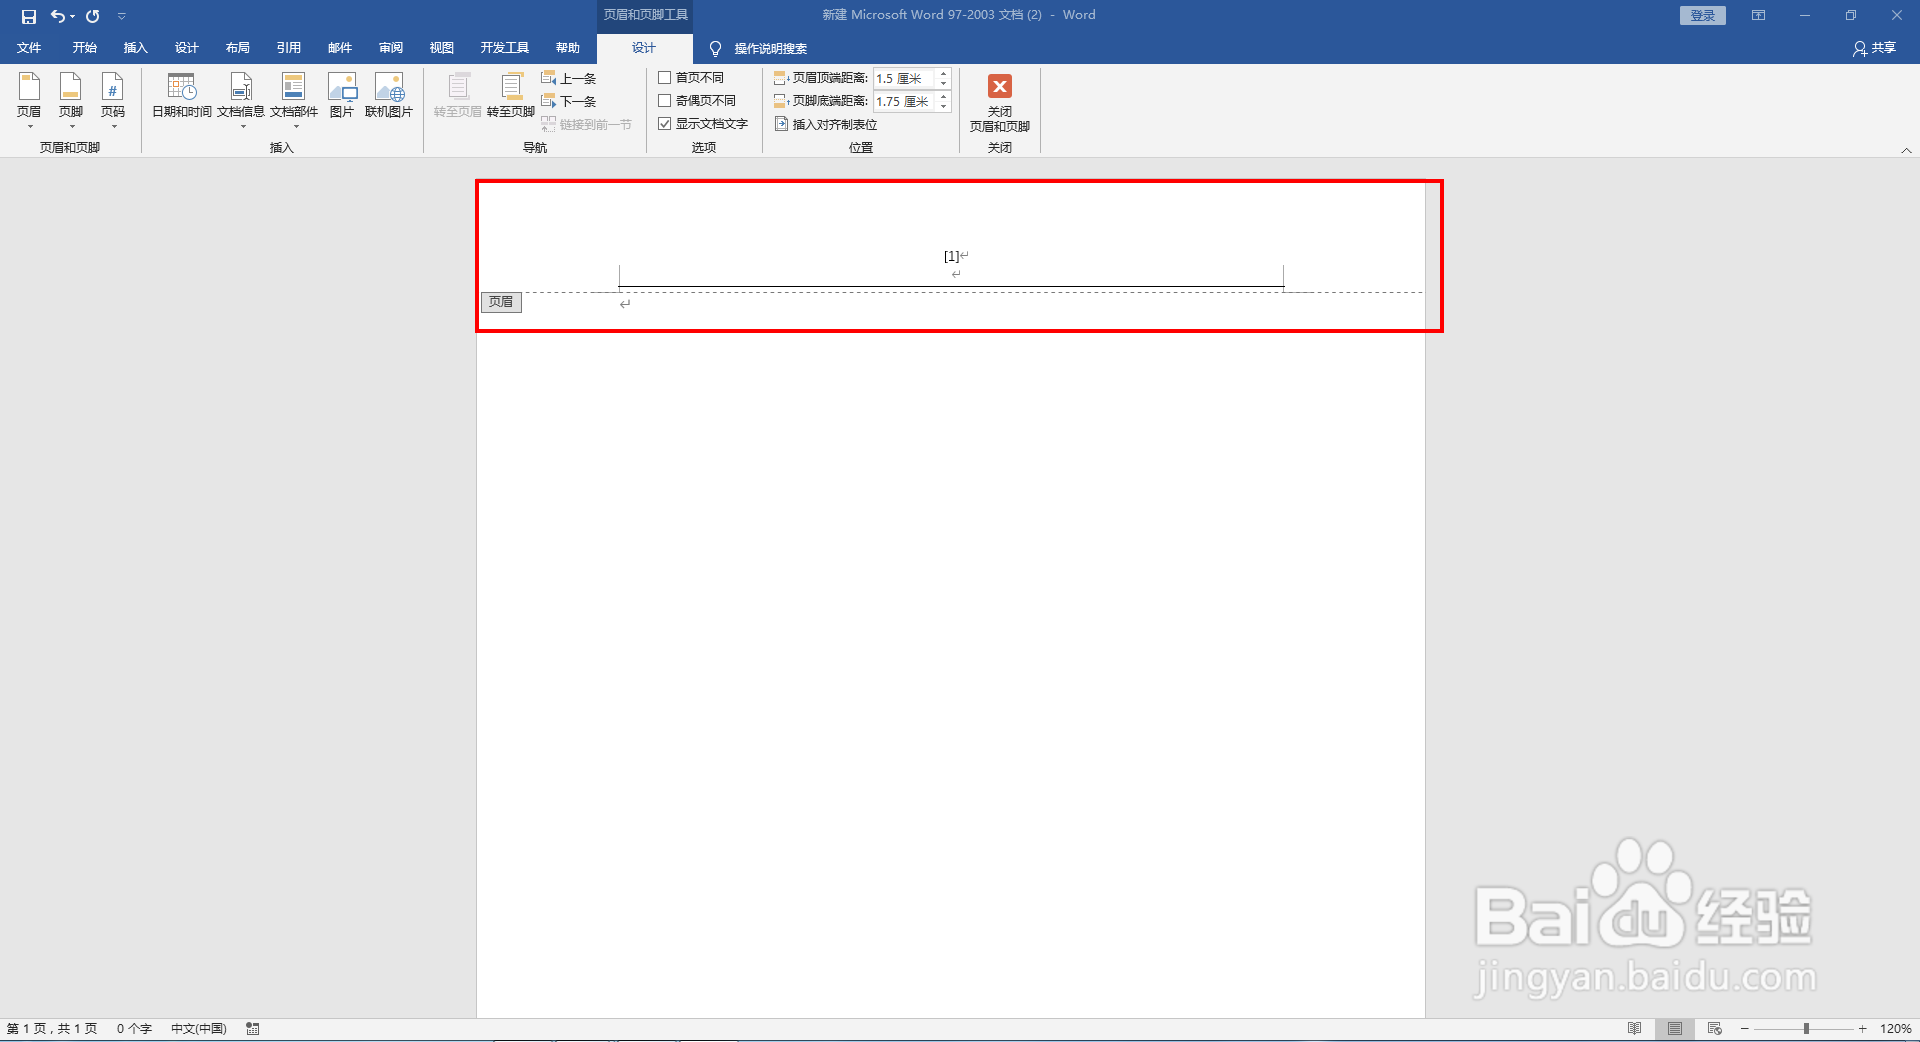
Task: Collapse the ribbon with the chevron
Action: coord(1907,149)
